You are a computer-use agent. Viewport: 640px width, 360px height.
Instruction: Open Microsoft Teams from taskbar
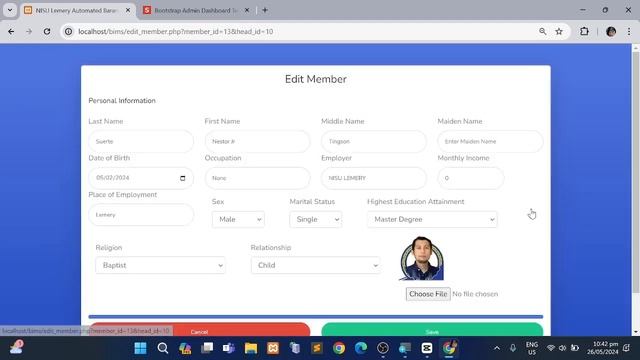(229, 348)
